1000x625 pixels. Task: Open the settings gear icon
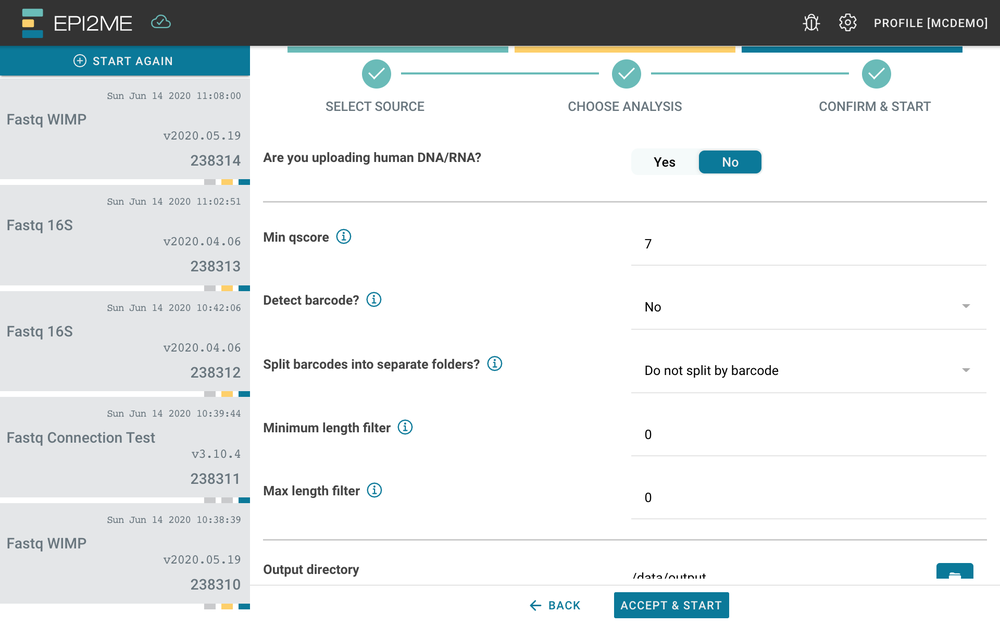(848, 23)
